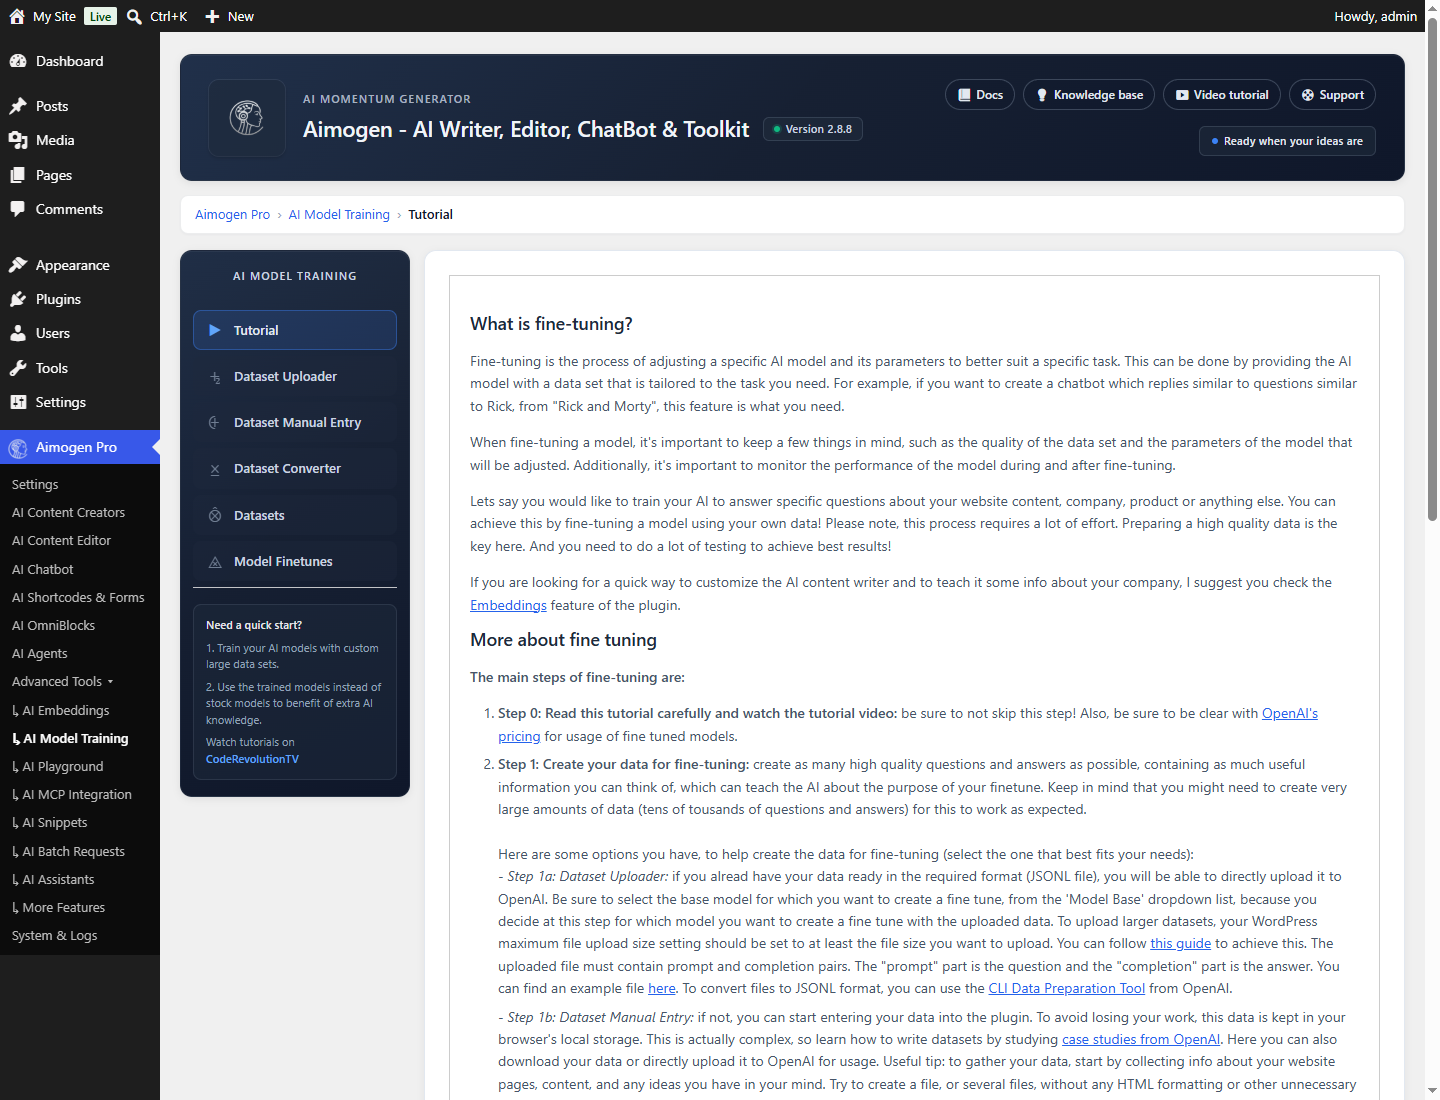Click the plus icon beside New
1440x1100 pixels.
(212, 16)
